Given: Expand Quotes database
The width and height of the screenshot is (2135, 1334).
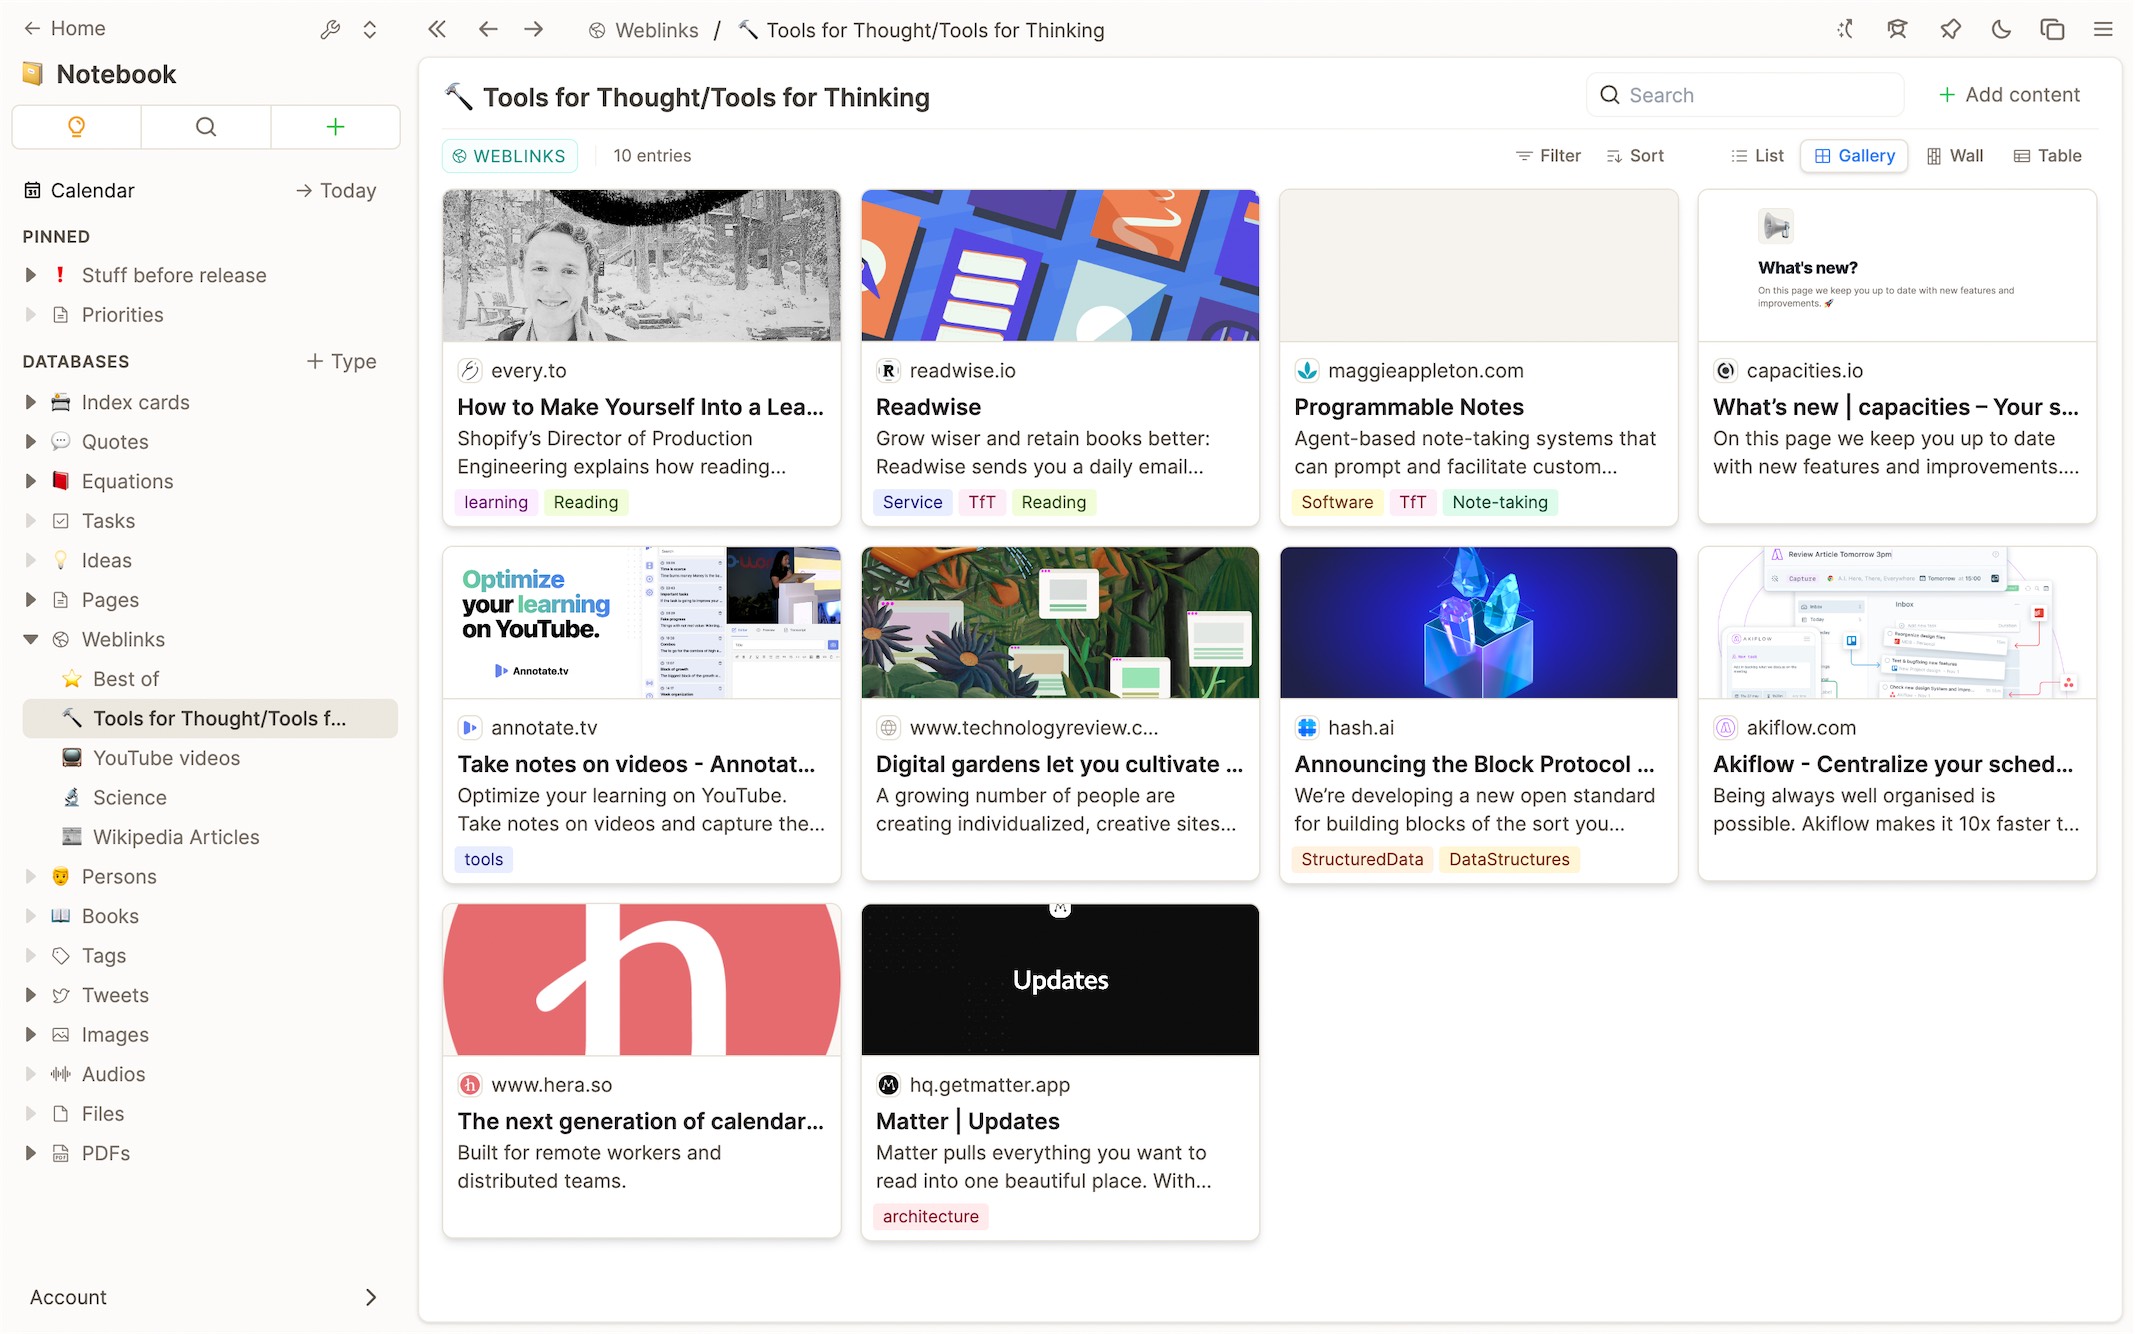Looking at the screenshot, I should point(30,441).
